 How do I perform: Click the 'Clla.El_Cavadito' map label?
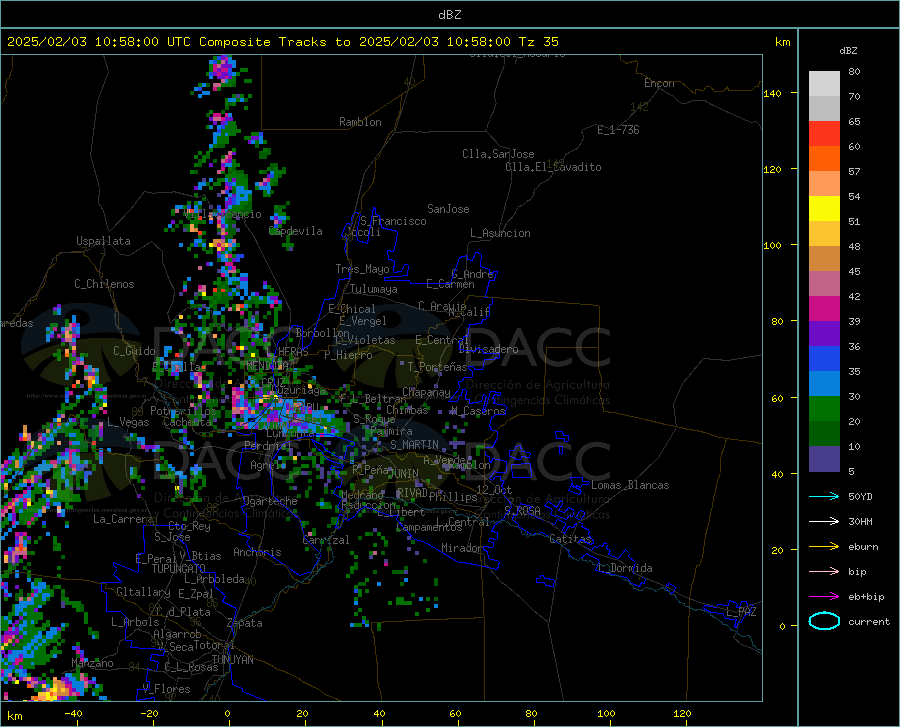tap(553, 167)
